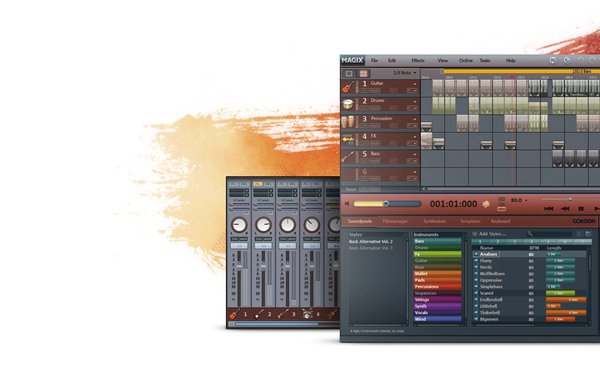Open the Bass track dropdown arrow
Screen dimensions: 600x367
coord(415,154)
